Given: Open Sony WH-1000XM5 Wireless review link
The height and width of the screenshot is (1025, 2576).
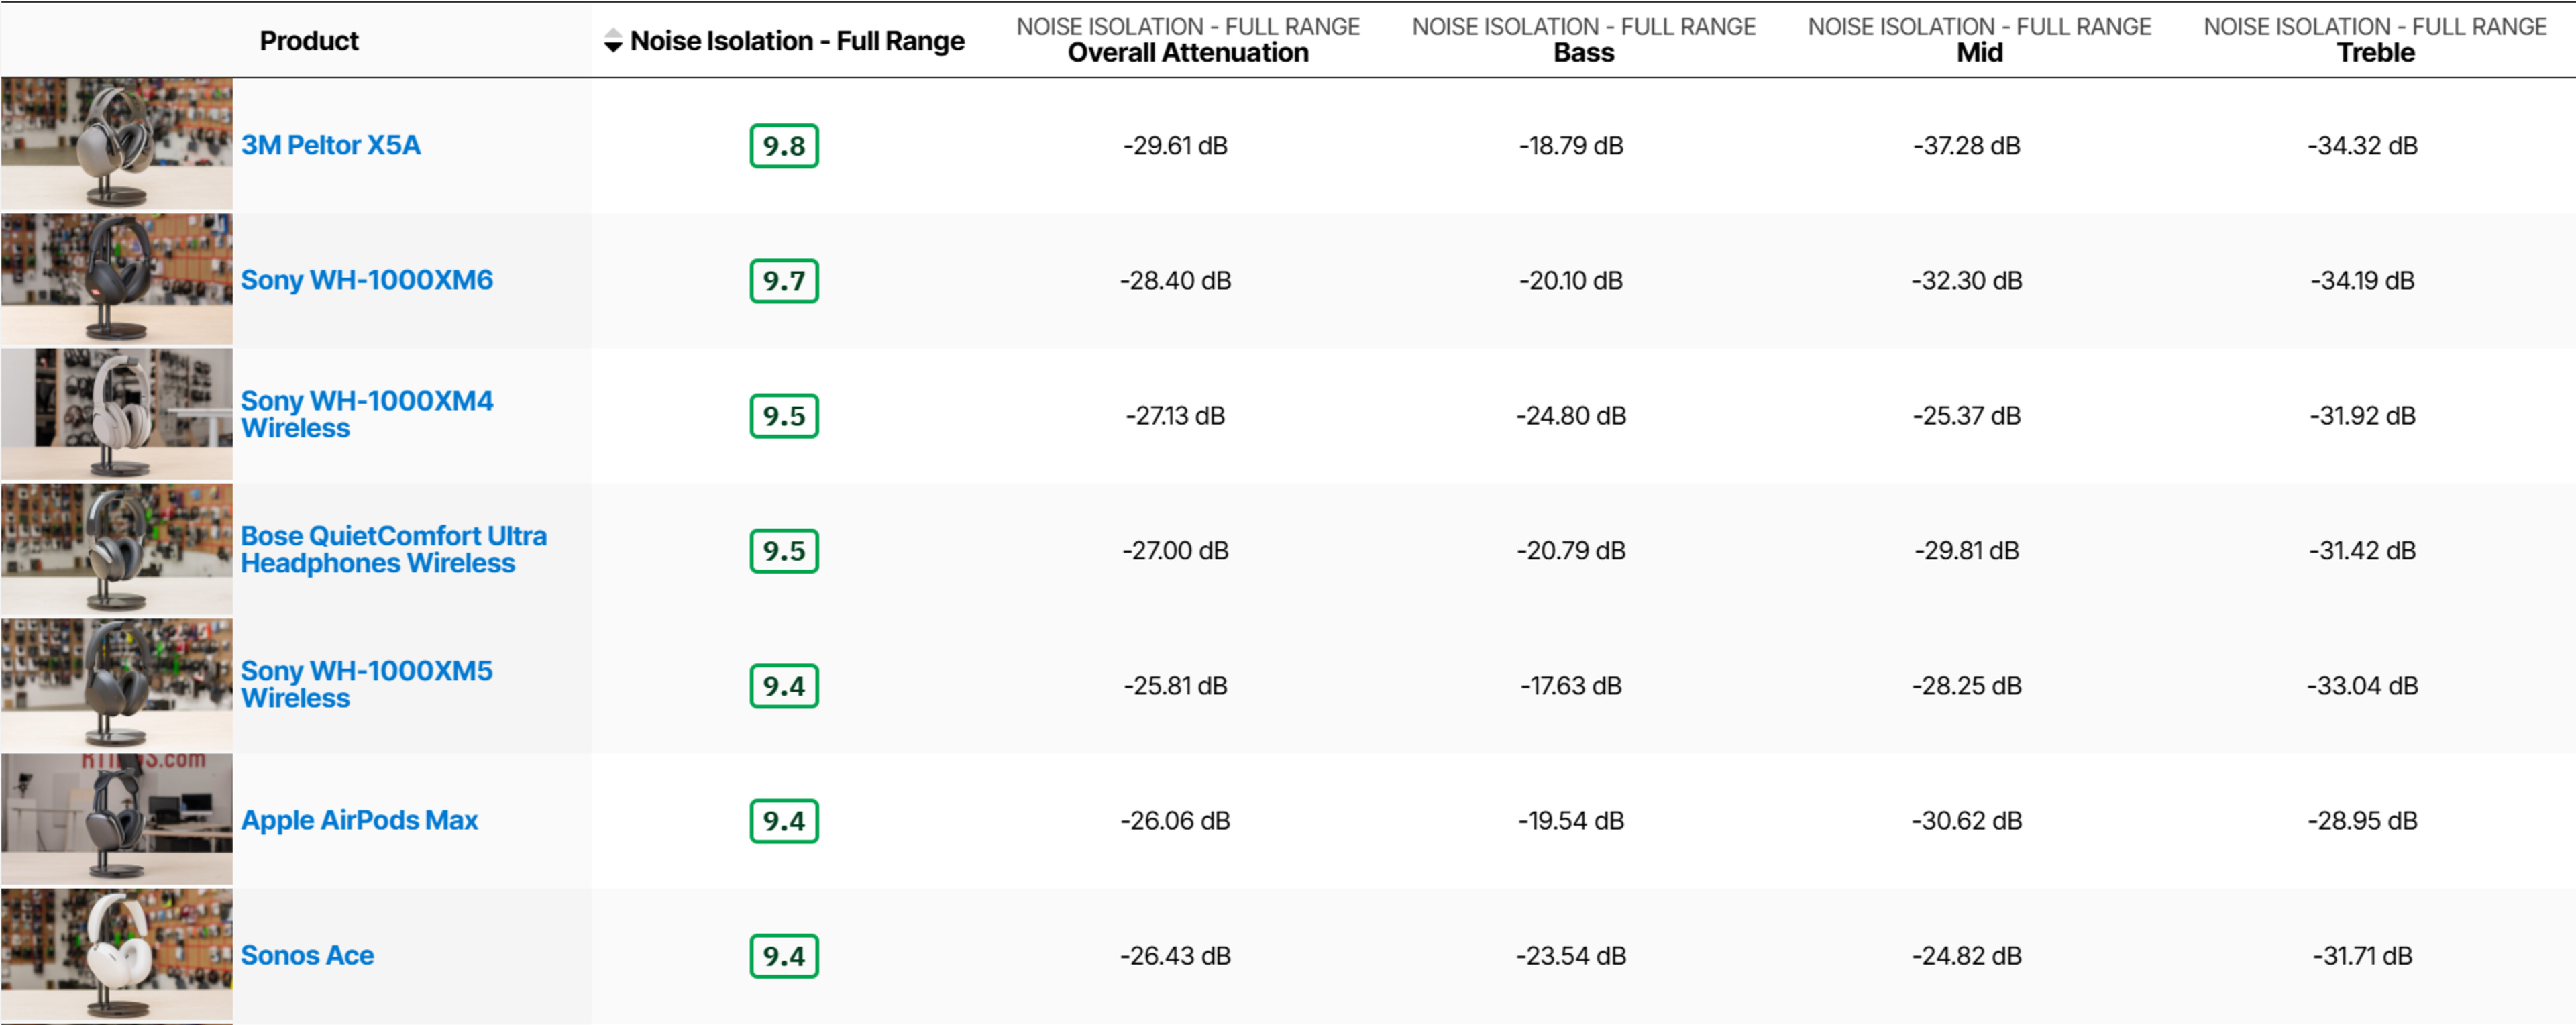Looking at the screenshot, I should click(x=366, y=684).
